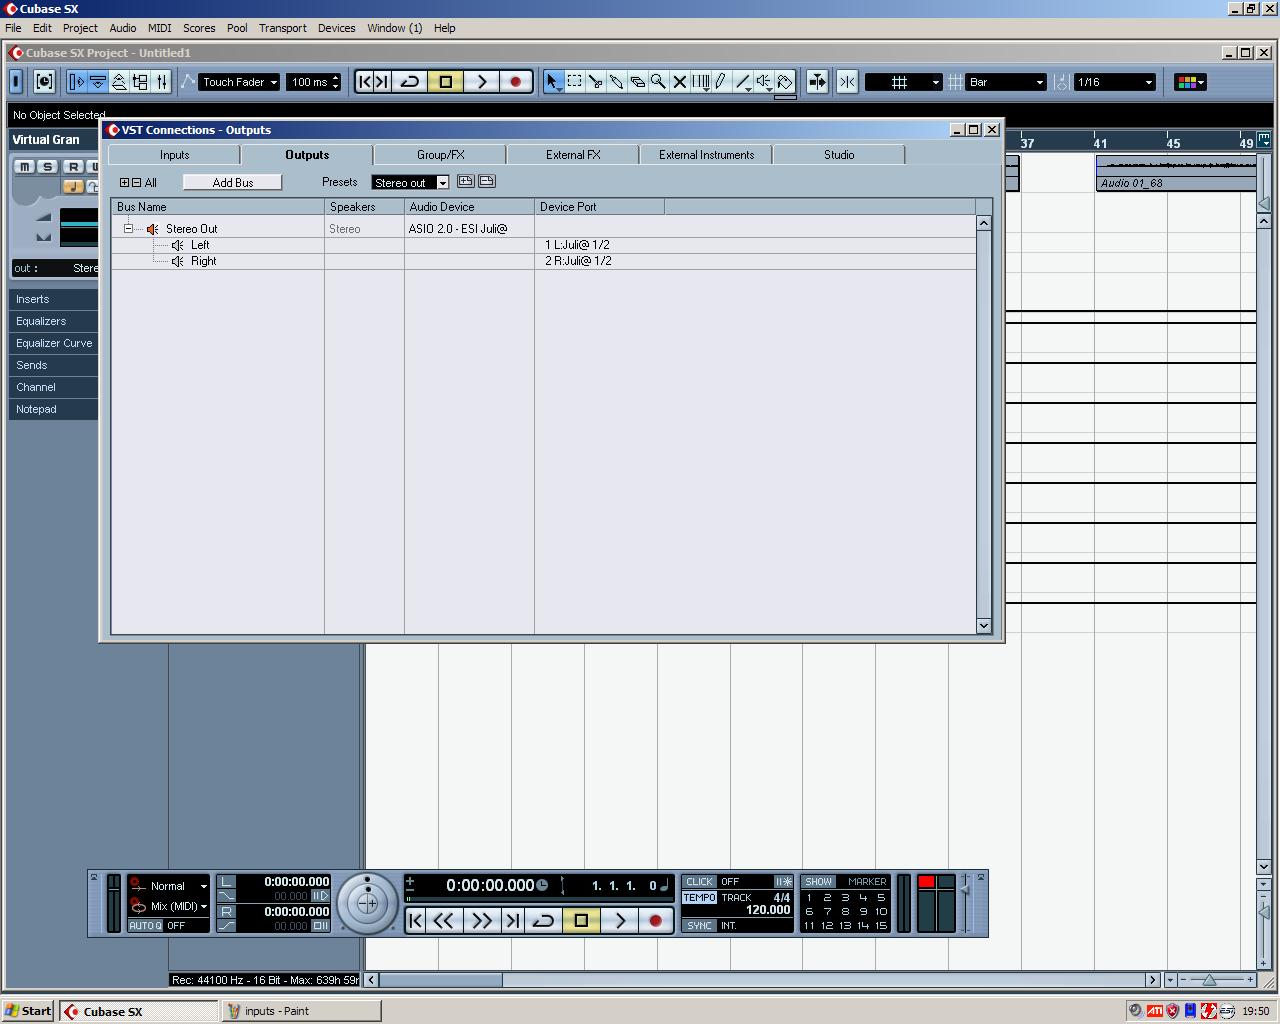Click the 100 ms return time stepper
The height and width of the screenshot is (1024, 1280).
point(336,82)
